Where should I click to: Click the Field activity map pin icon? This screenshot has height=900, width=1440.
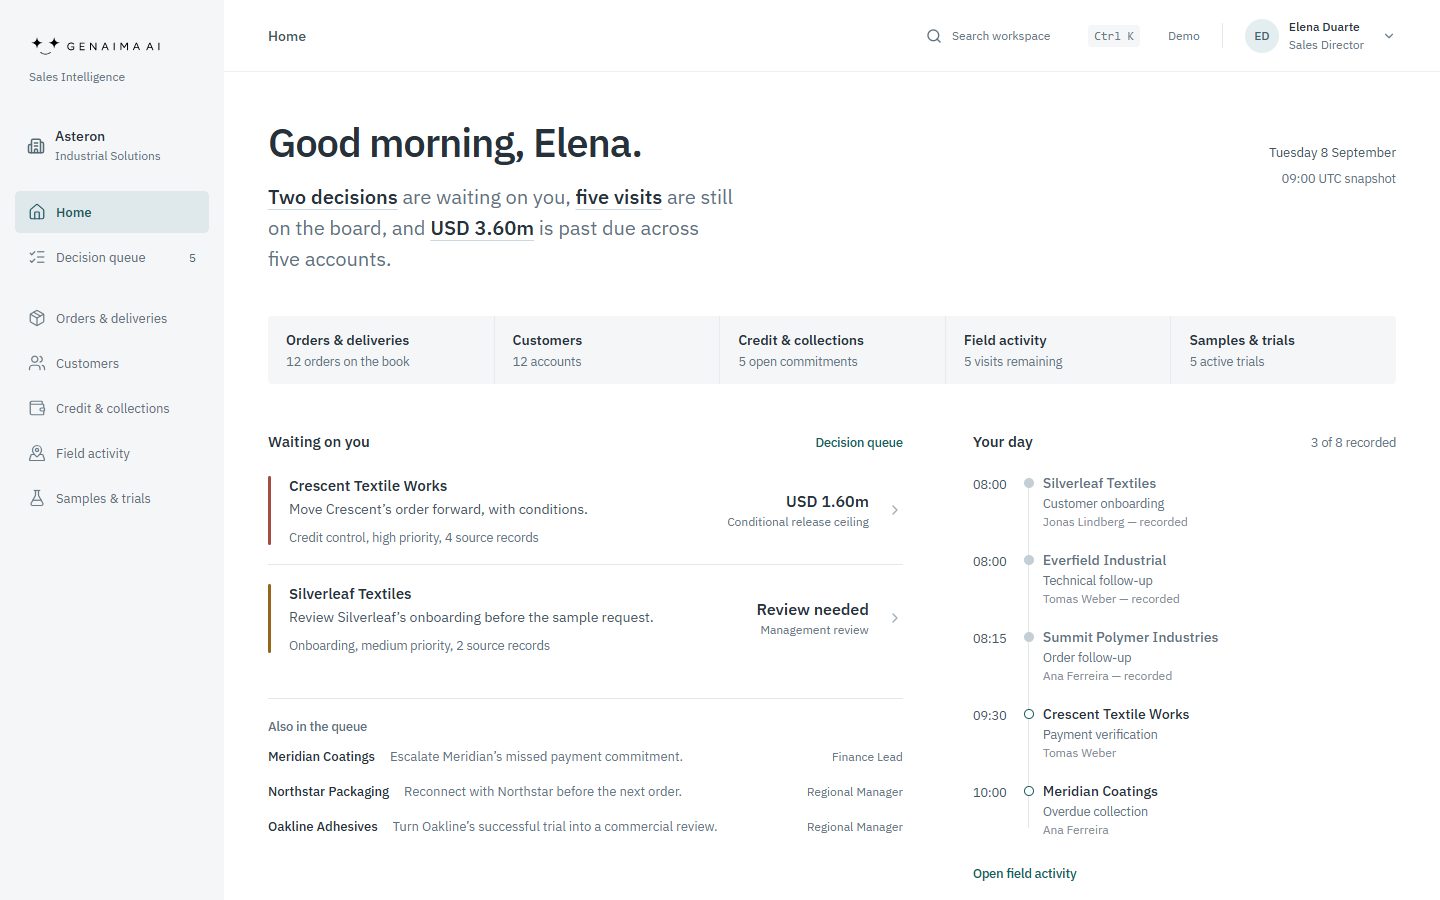(37, 453)
